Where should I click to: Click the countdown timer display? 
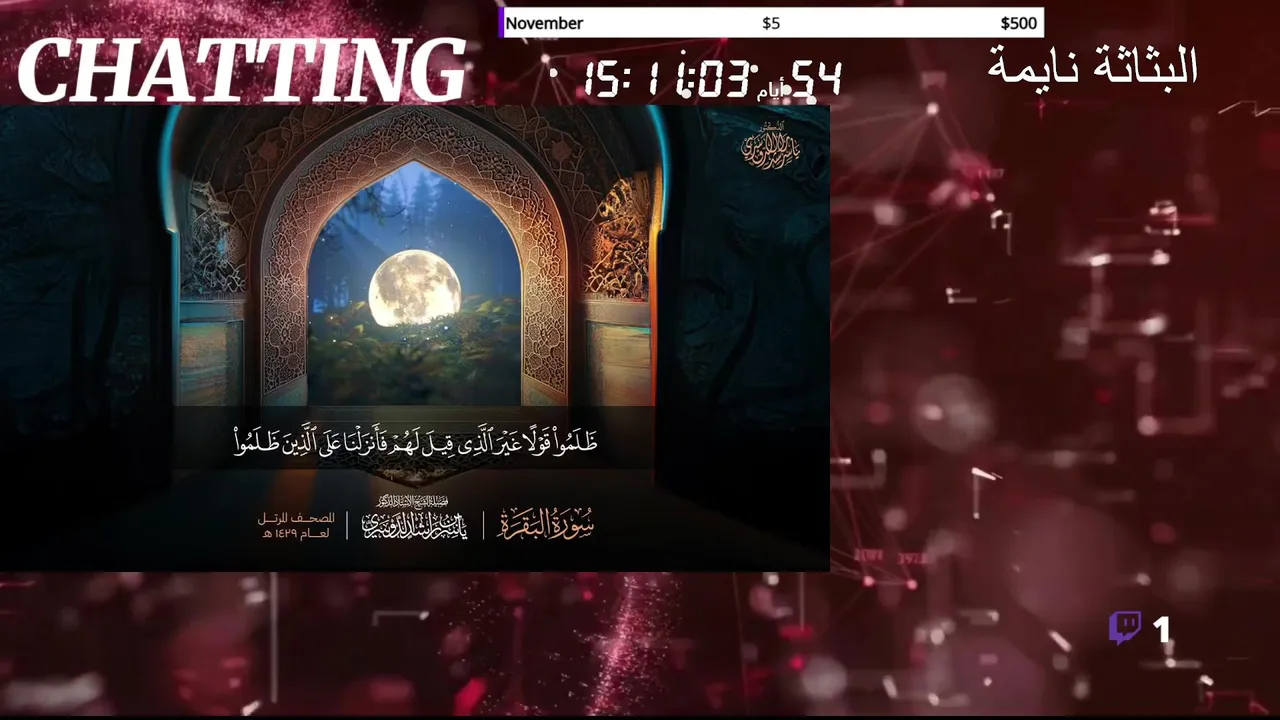[x=713, y=78]
